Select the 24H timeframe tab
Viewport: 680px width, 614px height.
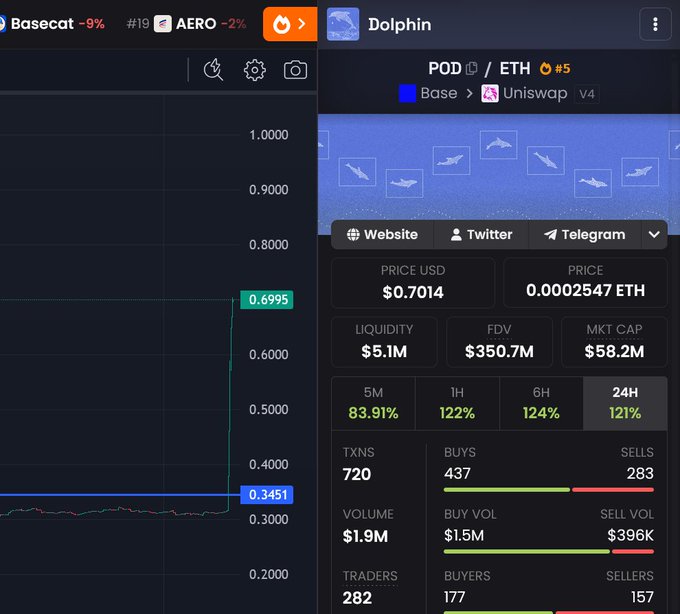(x=625, y=403)
